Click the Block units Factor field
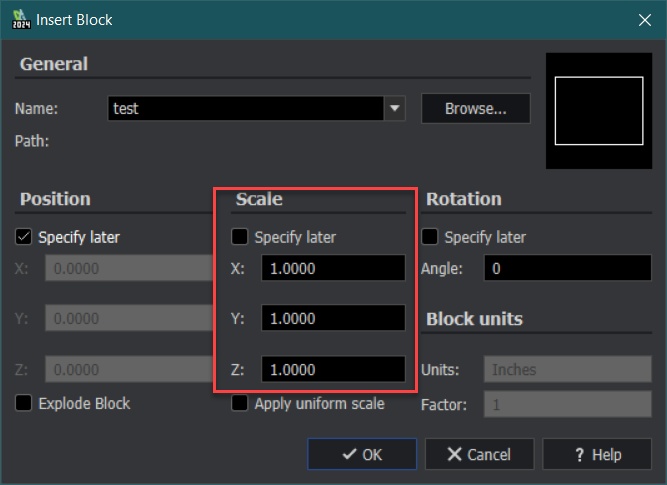Image resolution: width=667 pixels, height=485 pixels. (567, 404)
